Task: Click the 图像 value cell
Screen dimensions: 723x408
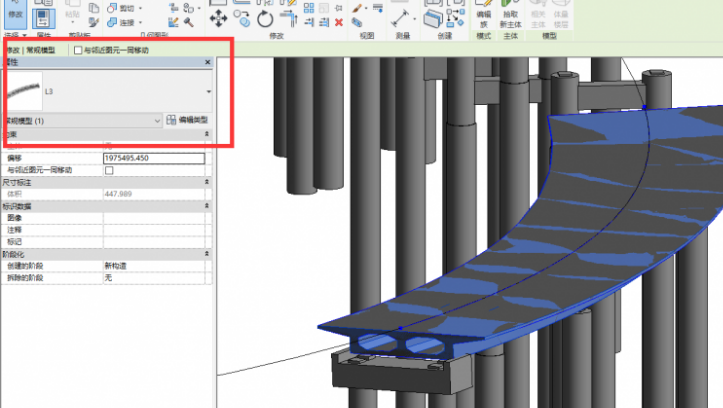Action: pyautogui.click(x=154, y=218)
